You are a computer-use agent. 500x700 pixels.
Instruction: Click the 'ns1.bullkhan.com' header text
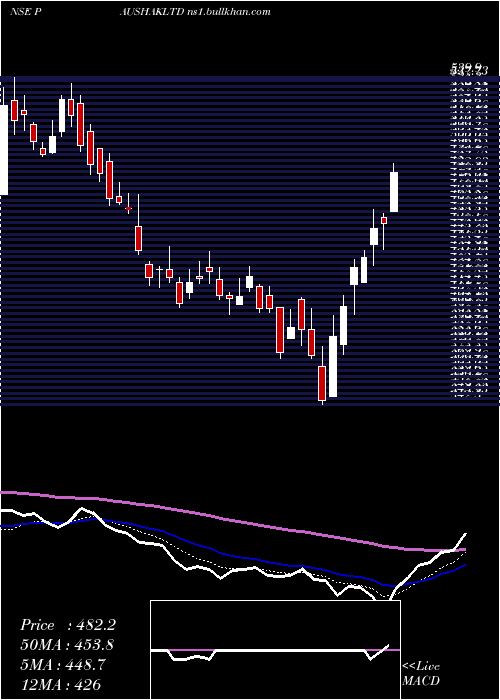click(x=228, y=12)
